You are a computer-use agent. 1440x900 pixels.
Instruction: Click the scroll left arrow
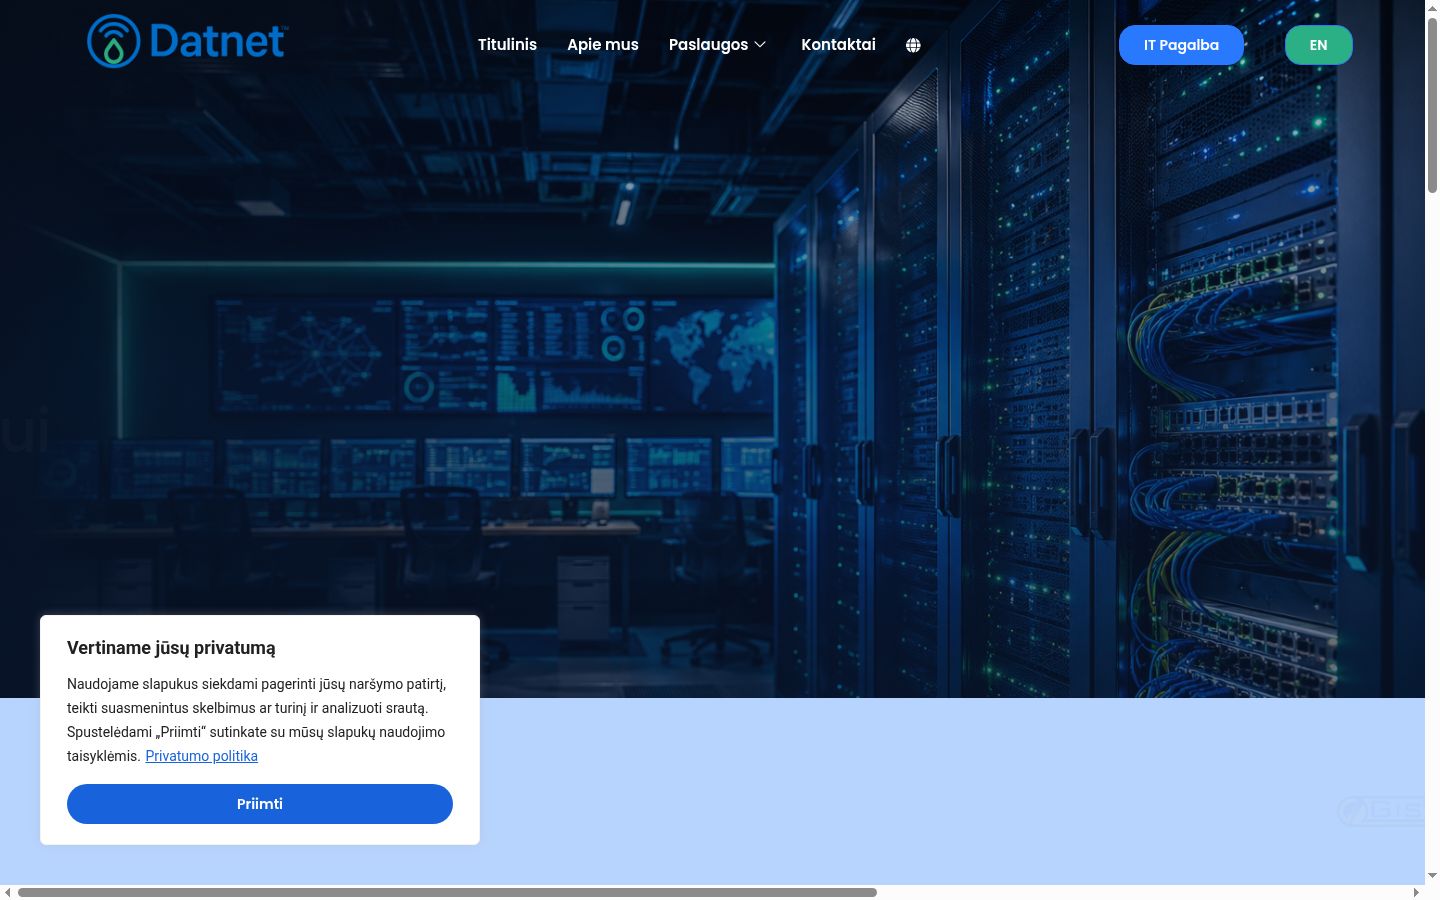(x=8, y=892)
